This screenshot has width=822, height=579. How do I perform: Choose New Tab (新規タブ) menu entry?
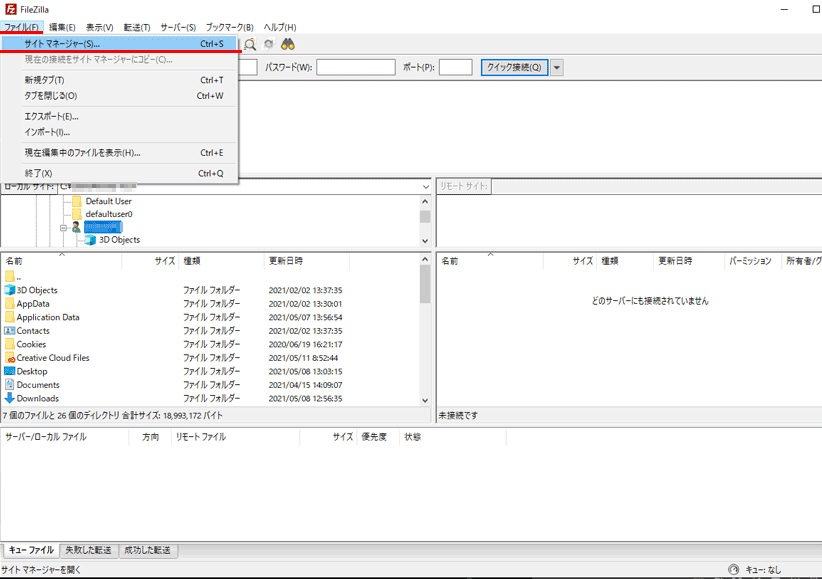coord(120,80)
